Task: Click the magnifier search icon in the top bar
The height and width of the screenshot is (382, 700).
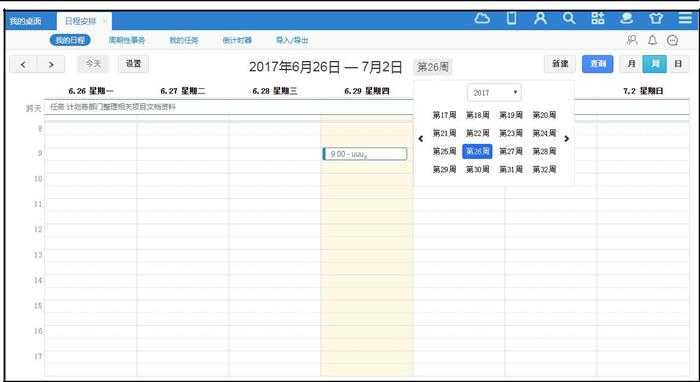Action: pos(569,19)
